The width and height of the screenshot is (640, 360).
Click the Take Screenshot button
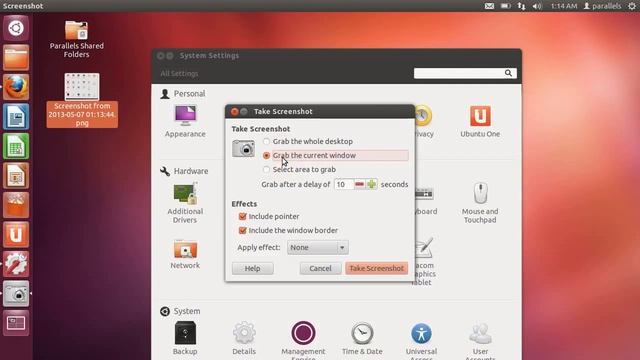(376, 268)
